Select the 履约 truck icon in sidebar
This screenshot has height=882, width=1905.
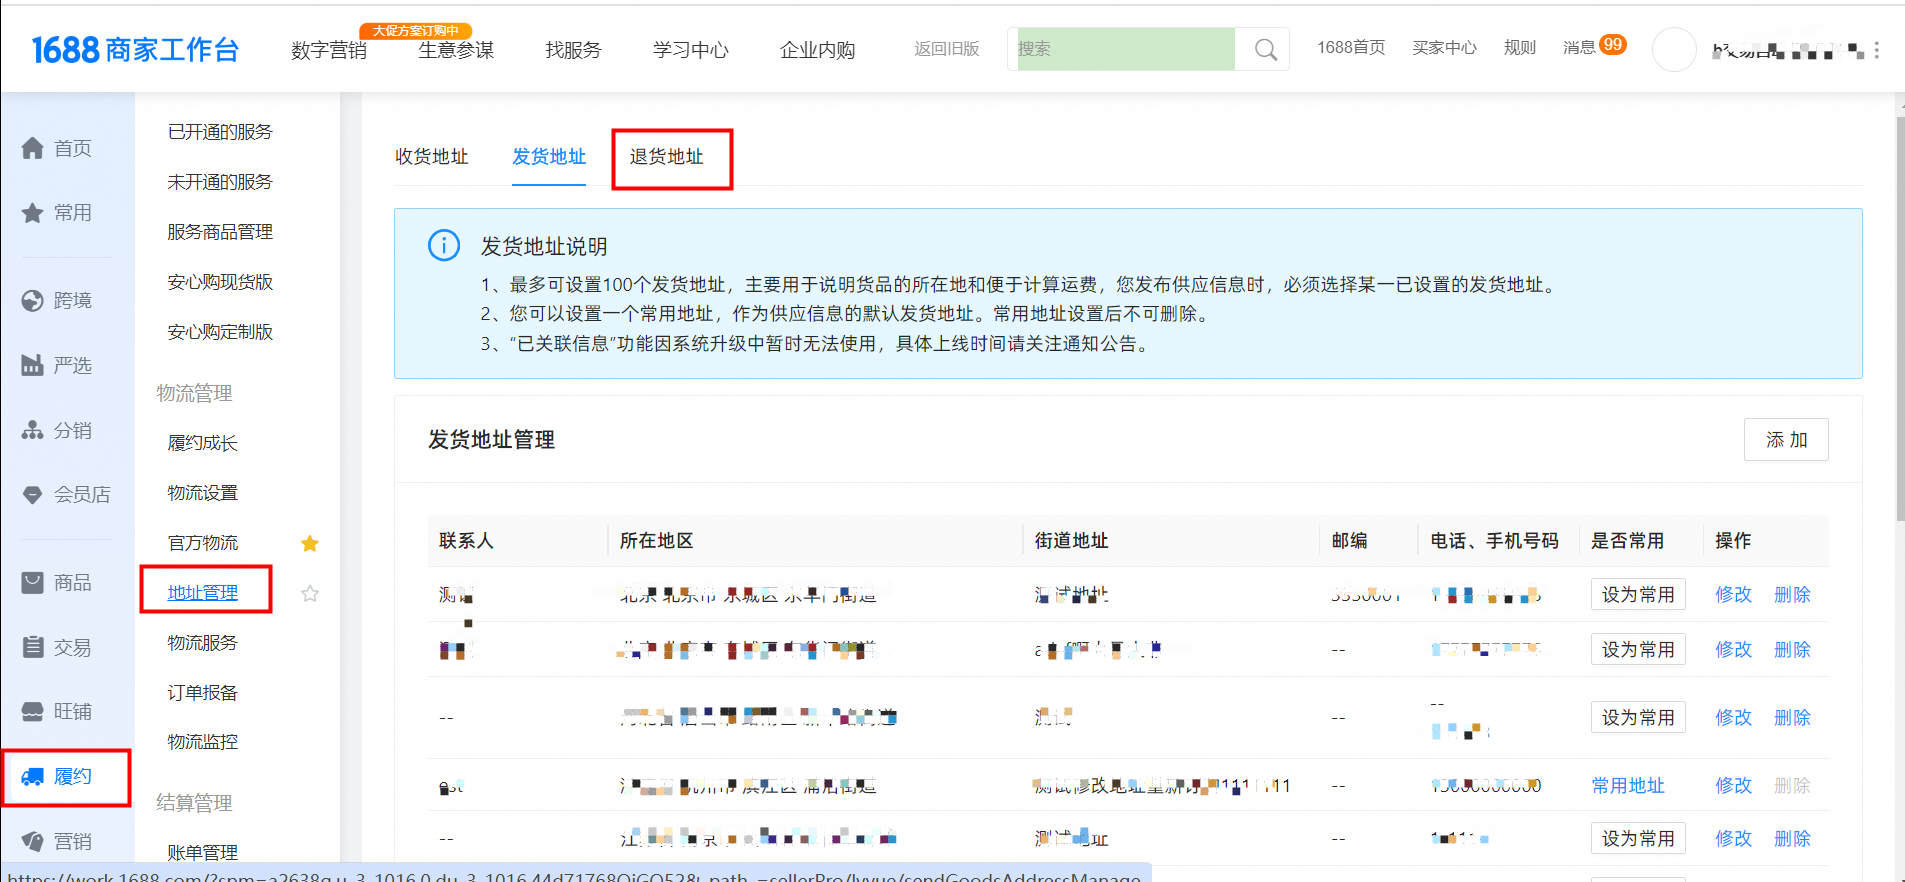click(x=33, y=776)
